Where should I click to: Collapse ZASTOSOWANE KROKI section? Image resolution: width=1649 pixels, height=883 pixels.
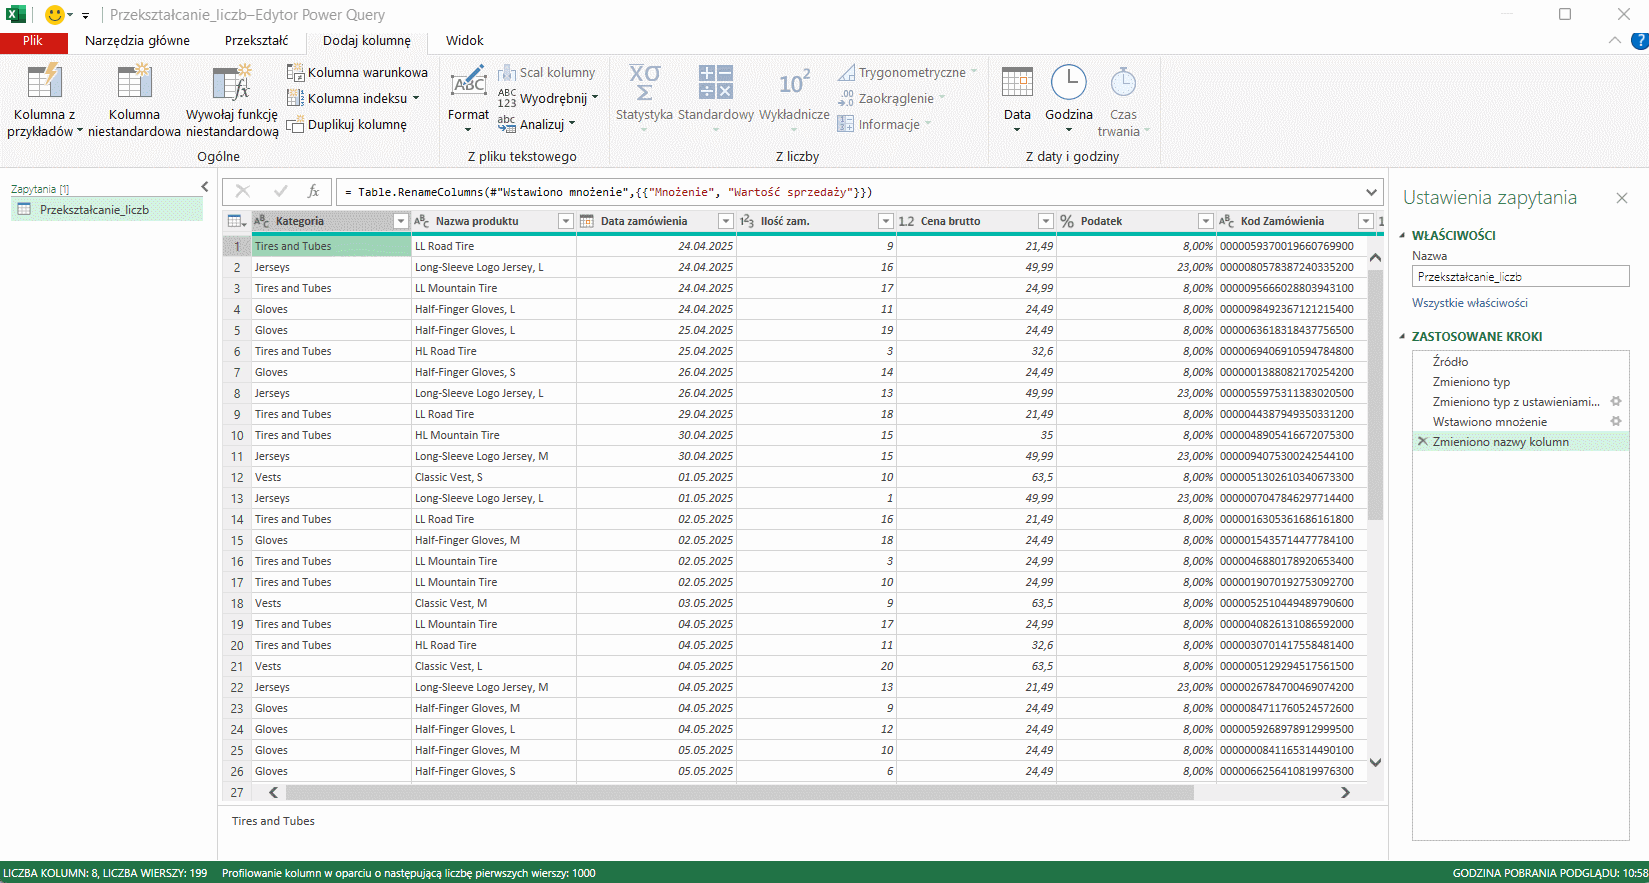pos(1402,336)
